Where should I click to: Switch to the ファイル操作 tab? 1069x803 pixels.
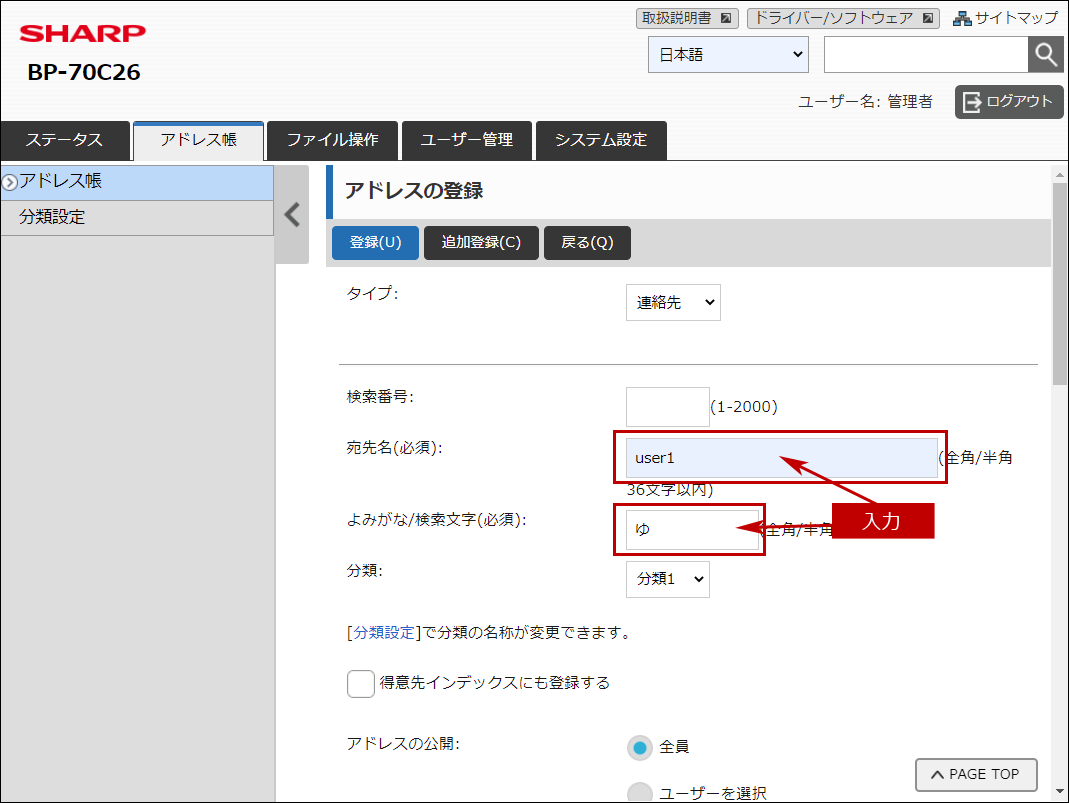(x=332, y=140)
